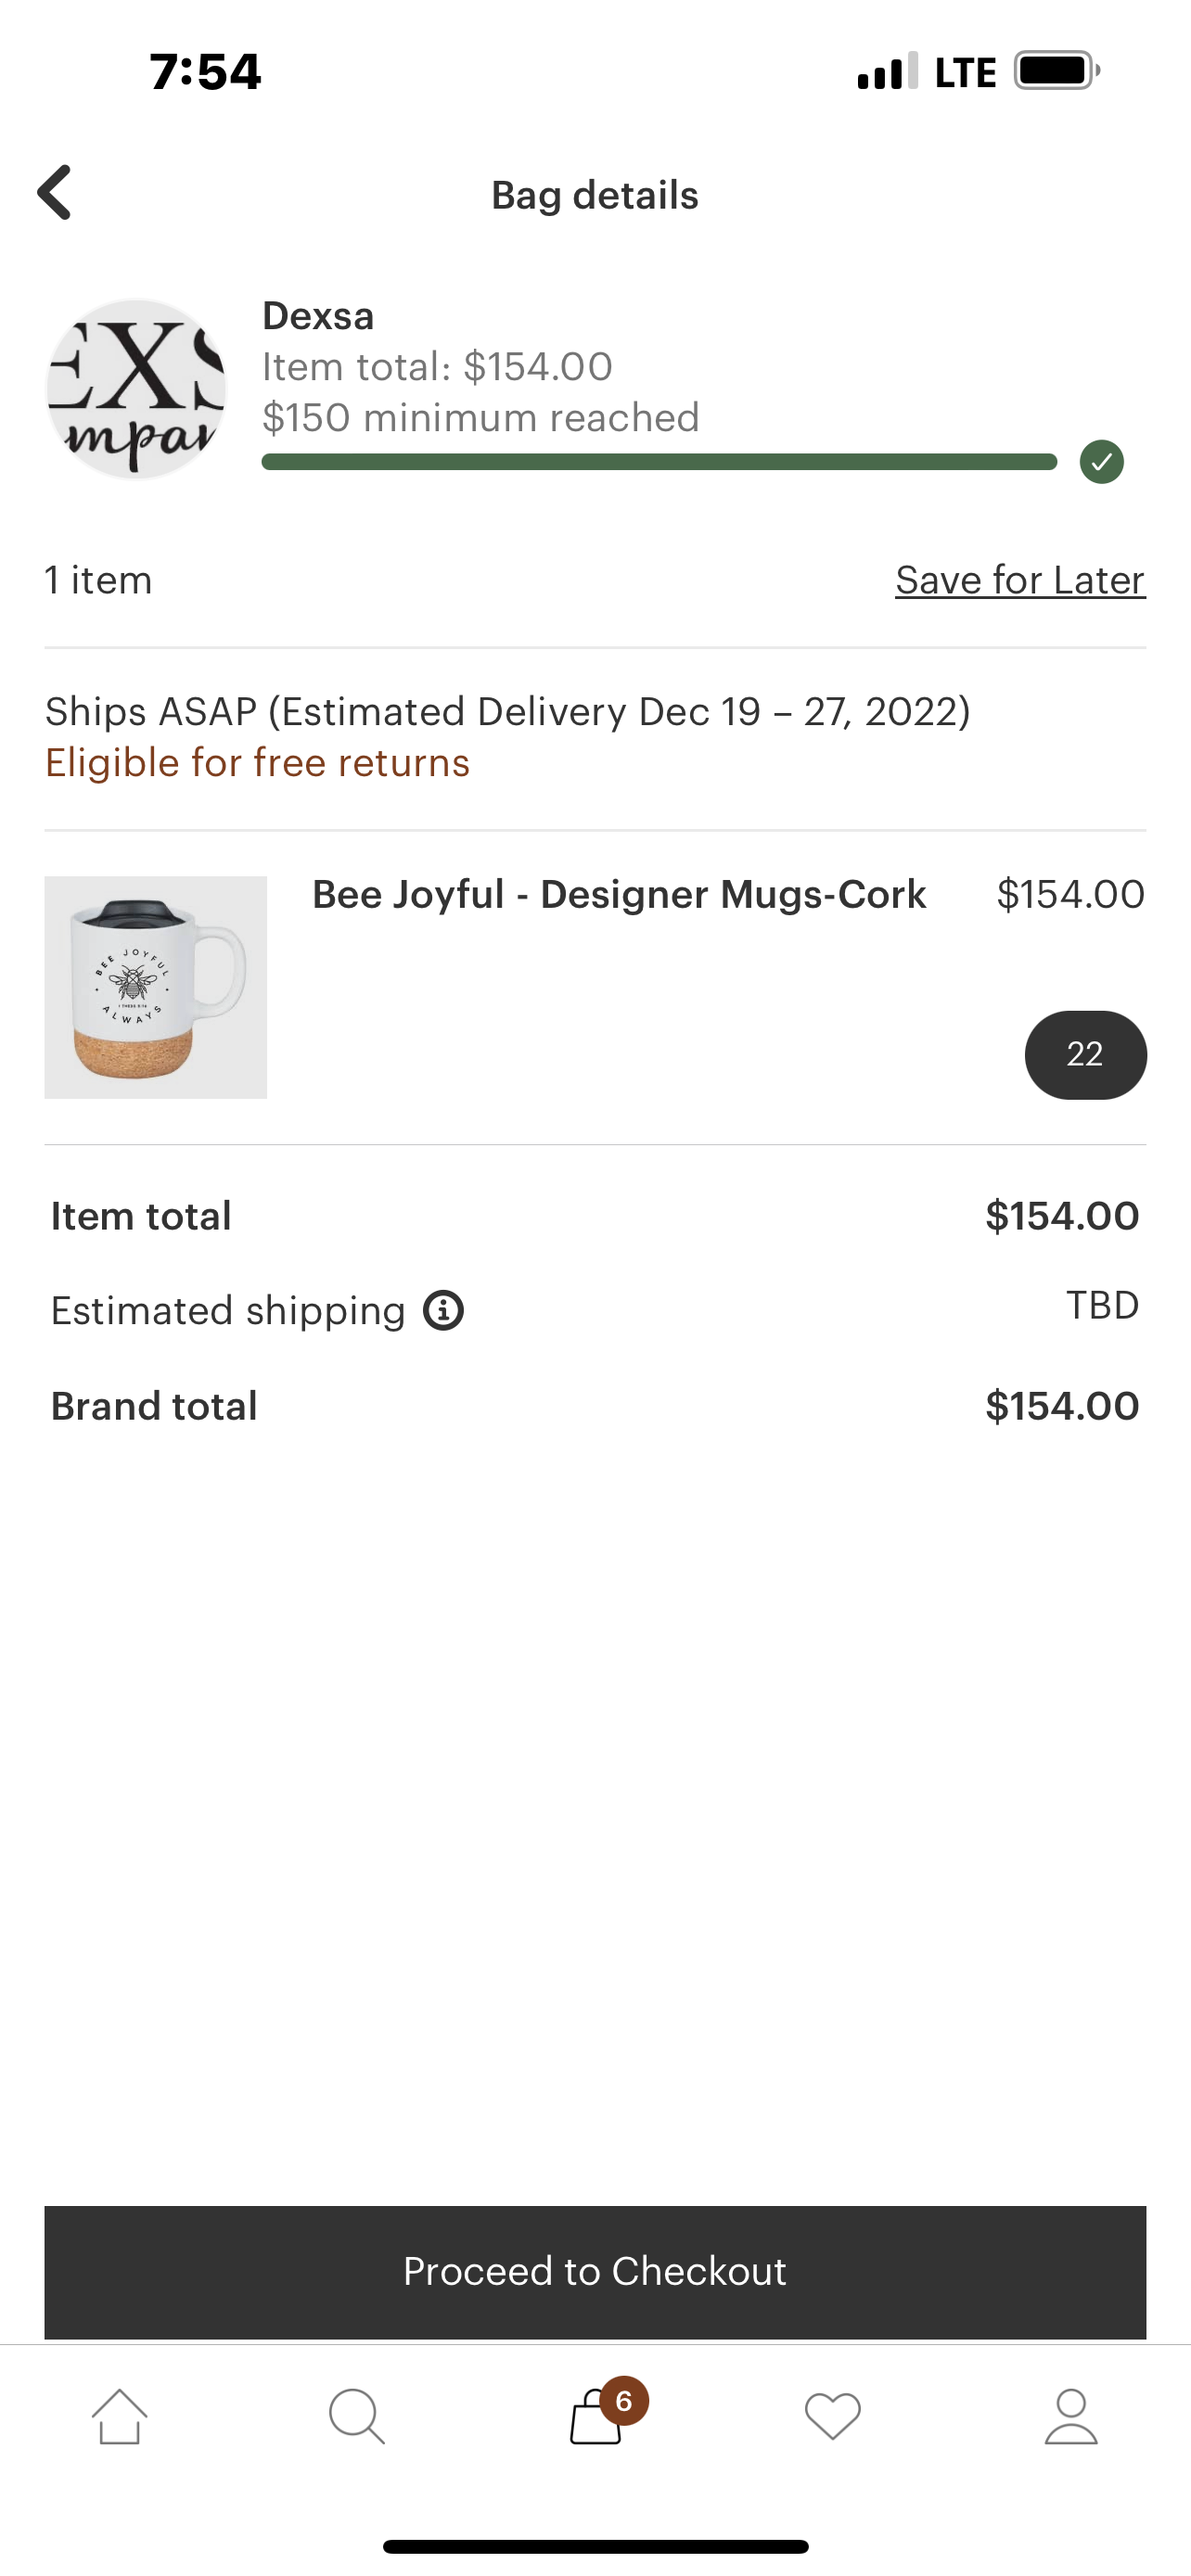Tap the green minimum order progress bar
1191x2576 pixels.
coord(659,462)
